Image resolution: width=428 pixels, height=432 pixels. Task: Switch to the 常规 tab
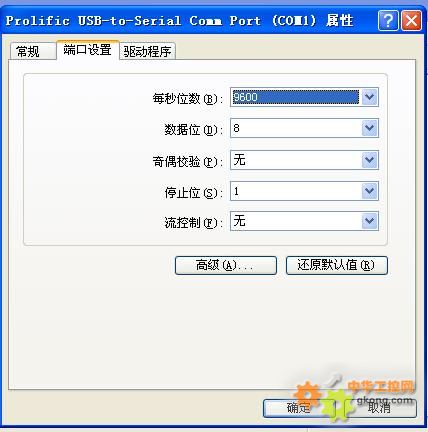click(x=32, y=51)
